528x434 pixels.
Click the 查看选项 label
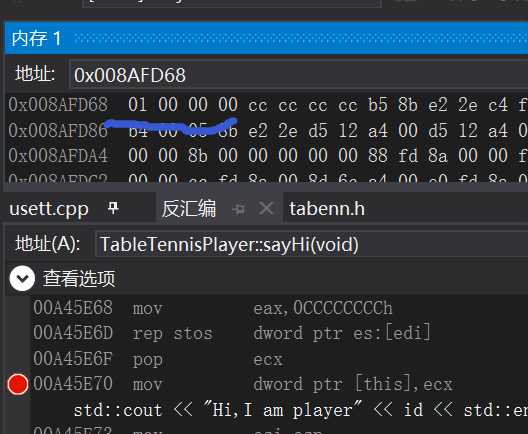[79, 278]
